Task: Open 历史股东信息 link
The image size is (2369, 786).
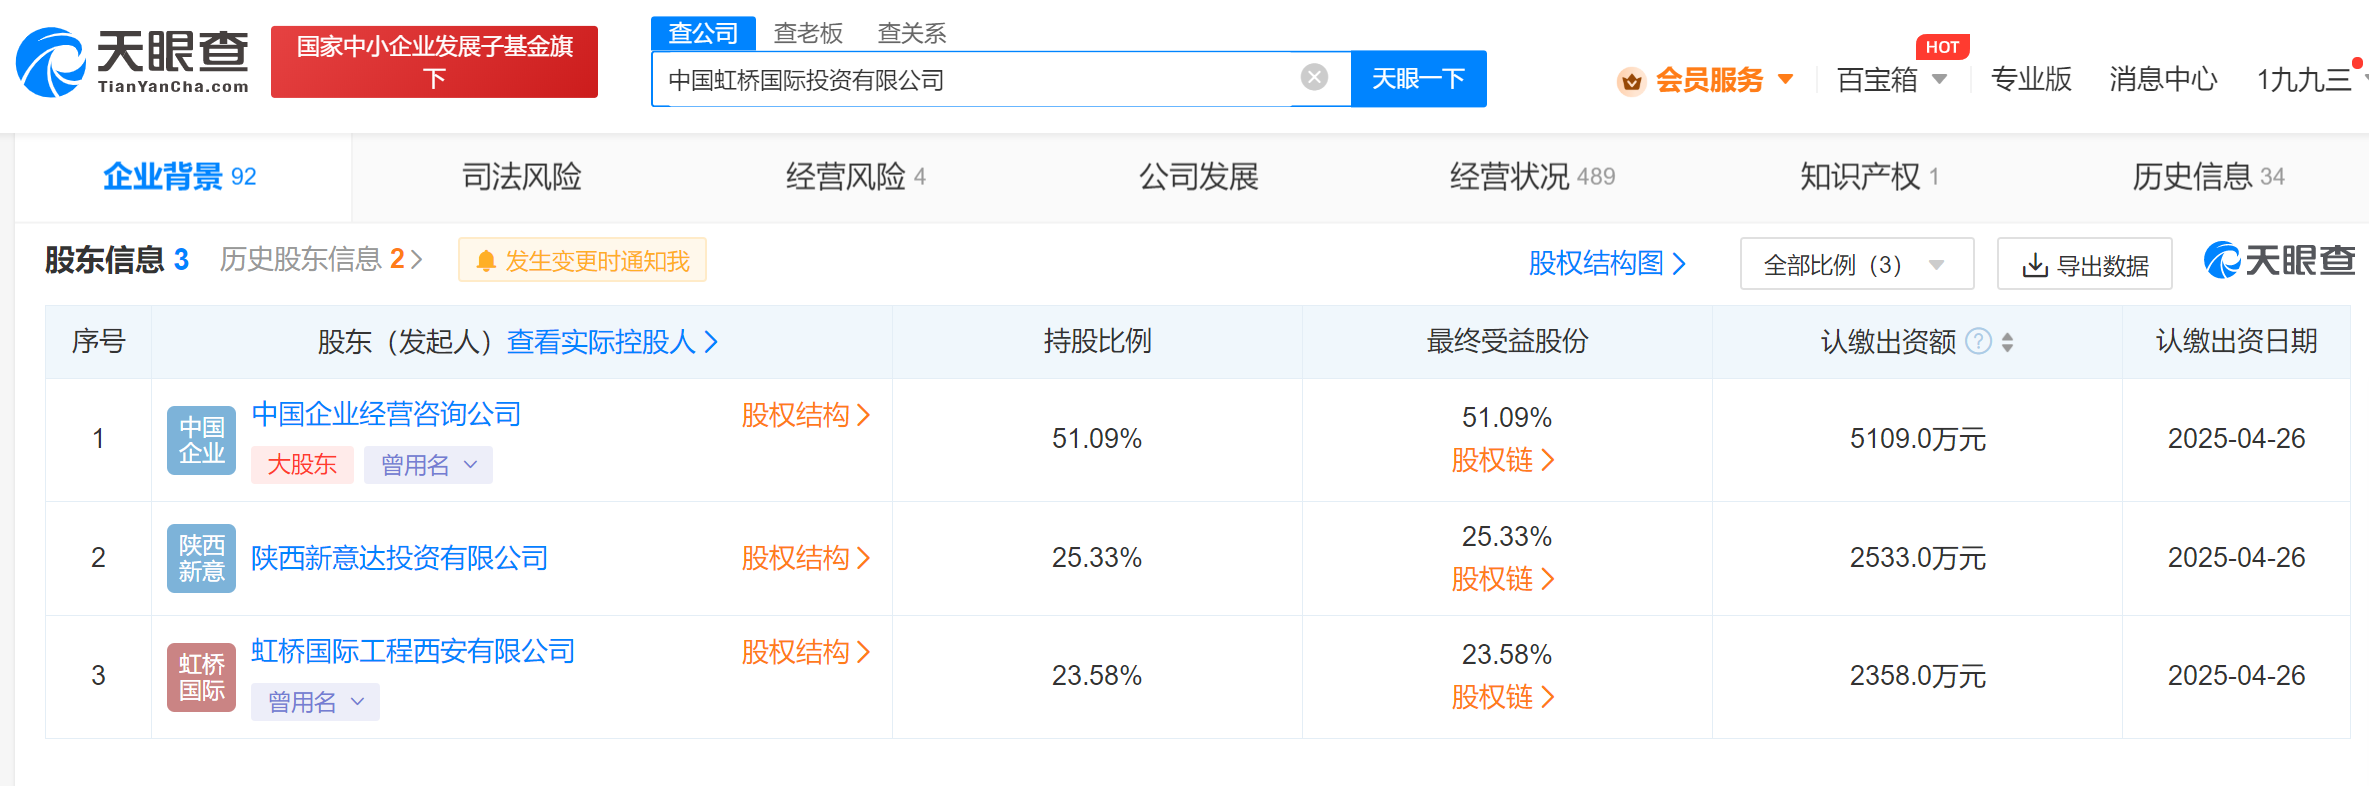Action: [x=321, y=260]
